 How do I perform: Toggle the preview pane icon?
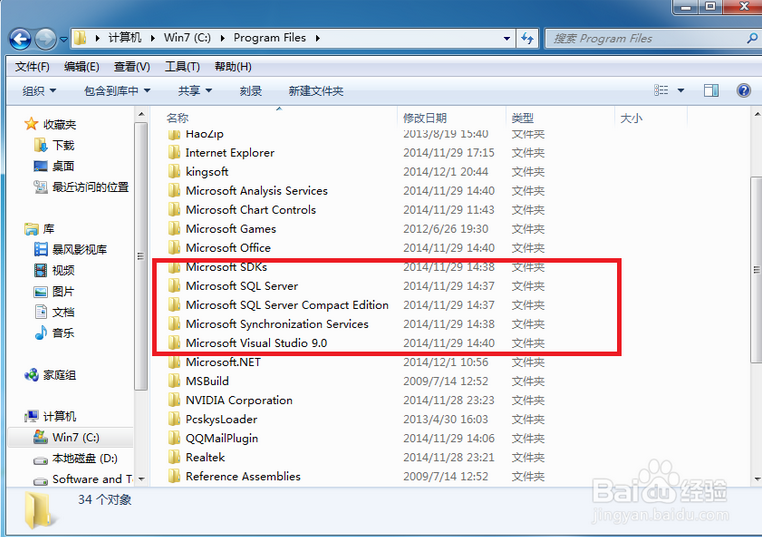(711, 90)
